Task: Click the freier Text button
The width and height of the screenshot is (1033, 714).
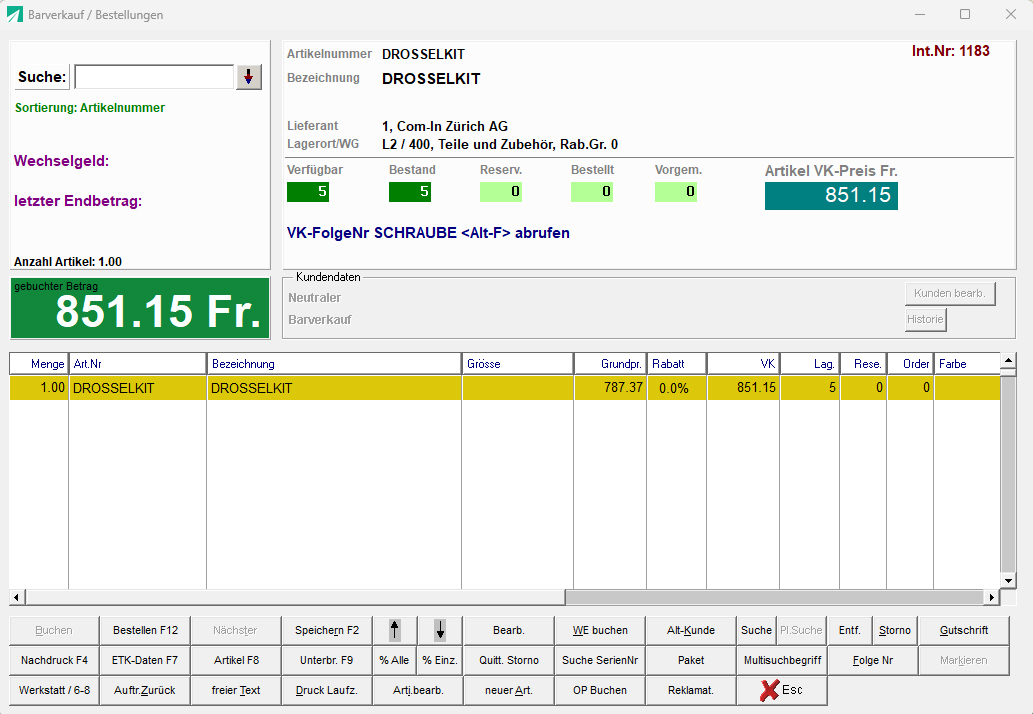Action: click(x=236, y=690)
